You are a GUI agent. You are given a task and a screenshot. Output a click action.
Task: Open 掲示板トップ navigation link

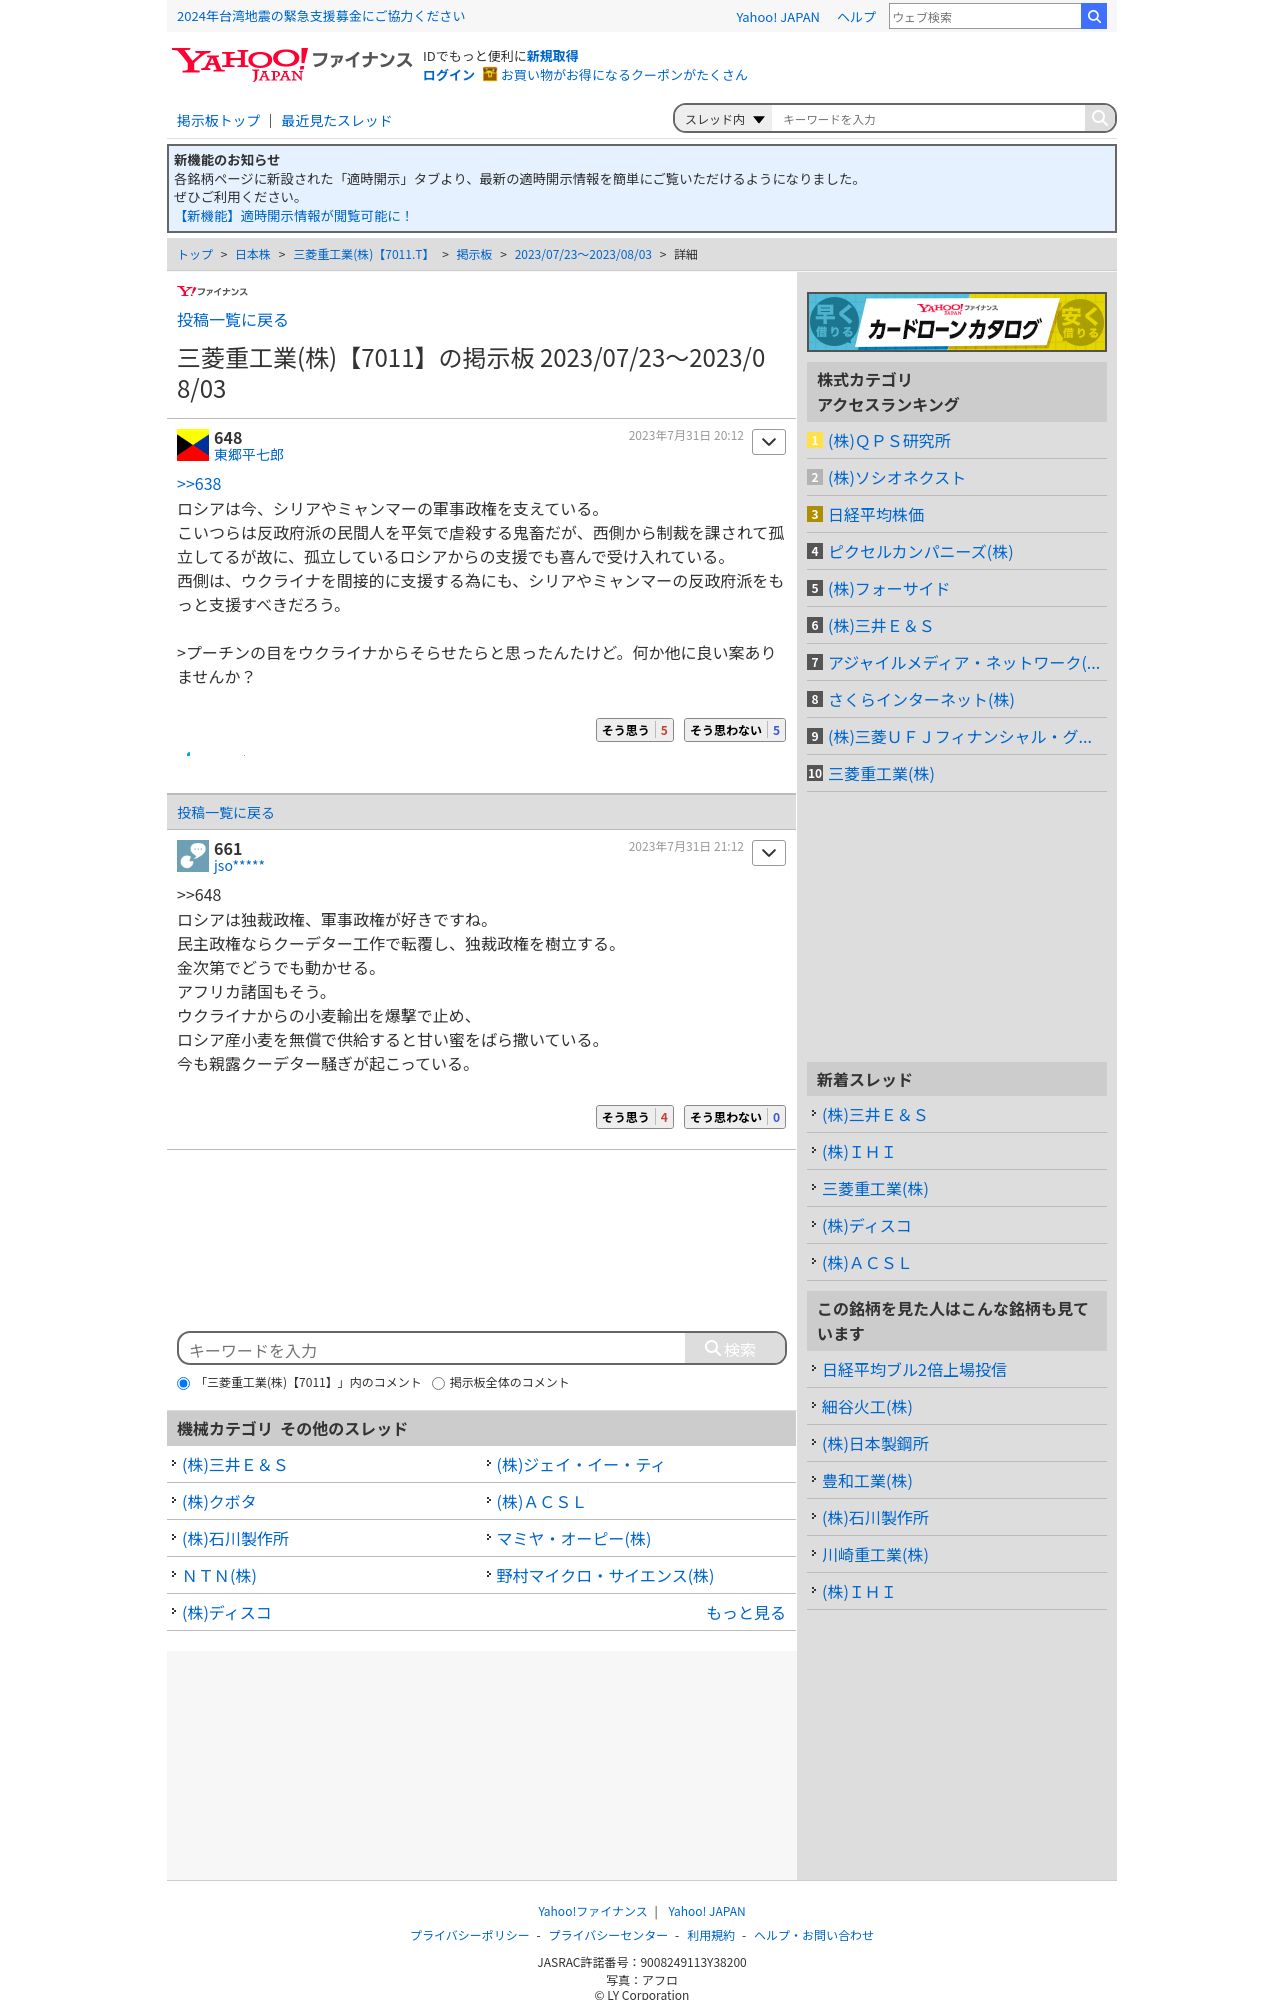tap(218, 121)
